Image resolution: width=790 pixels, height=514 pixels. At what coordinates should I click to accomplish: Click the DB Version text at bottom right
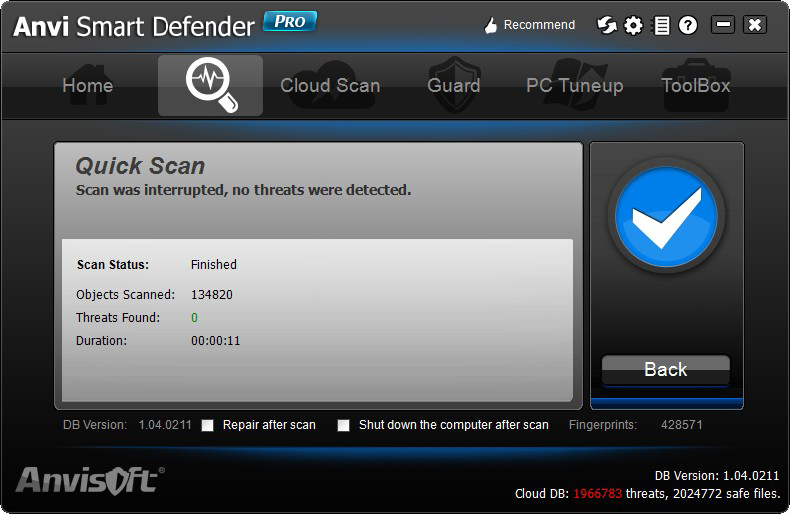[x=716, y=476]
